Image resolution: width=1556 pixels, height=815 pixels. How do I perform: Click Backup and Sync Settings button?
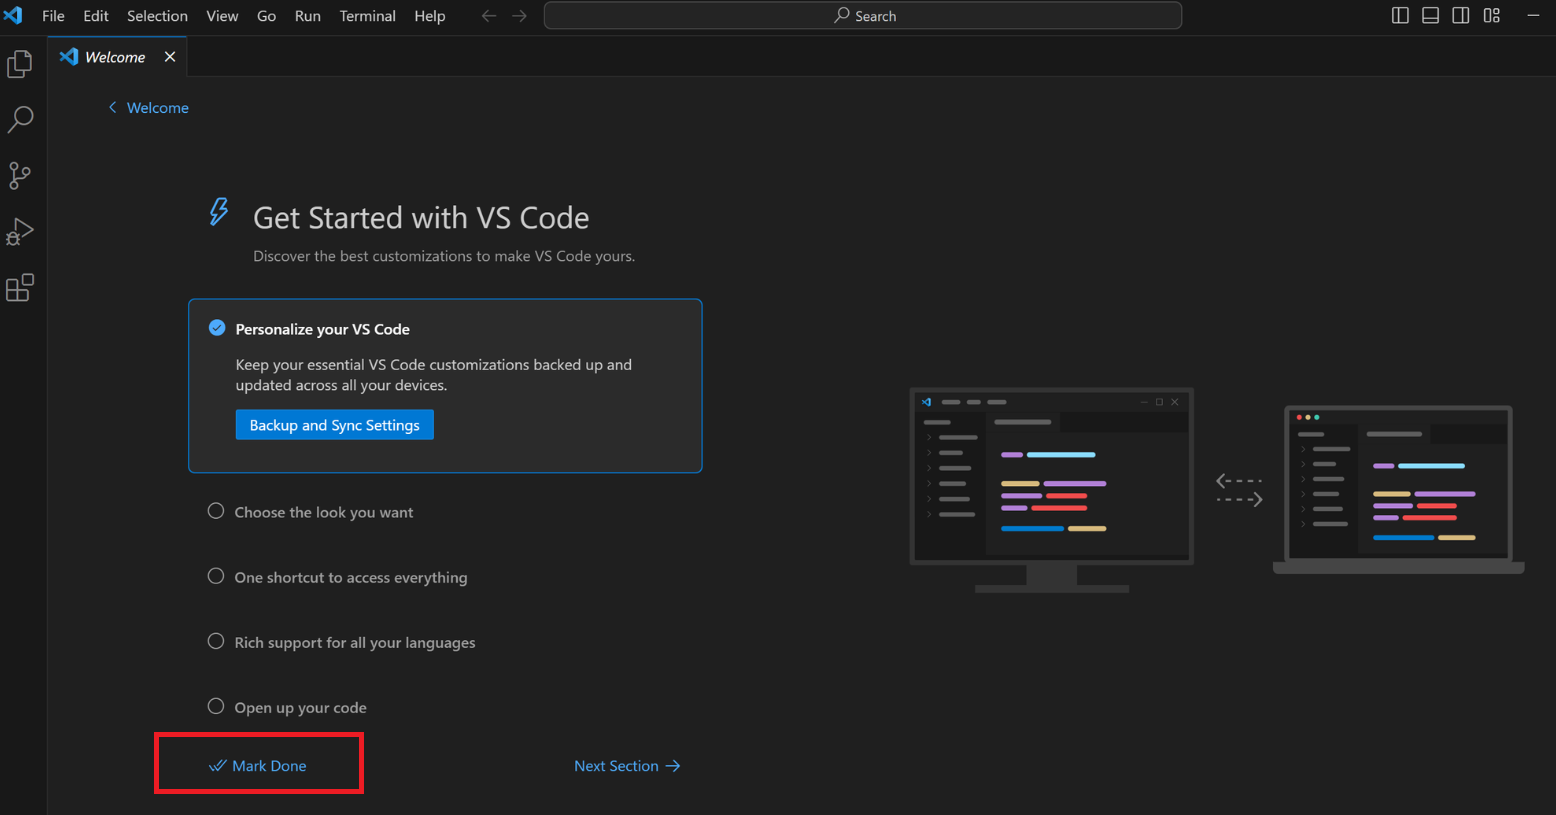click(x=335, y=425)
